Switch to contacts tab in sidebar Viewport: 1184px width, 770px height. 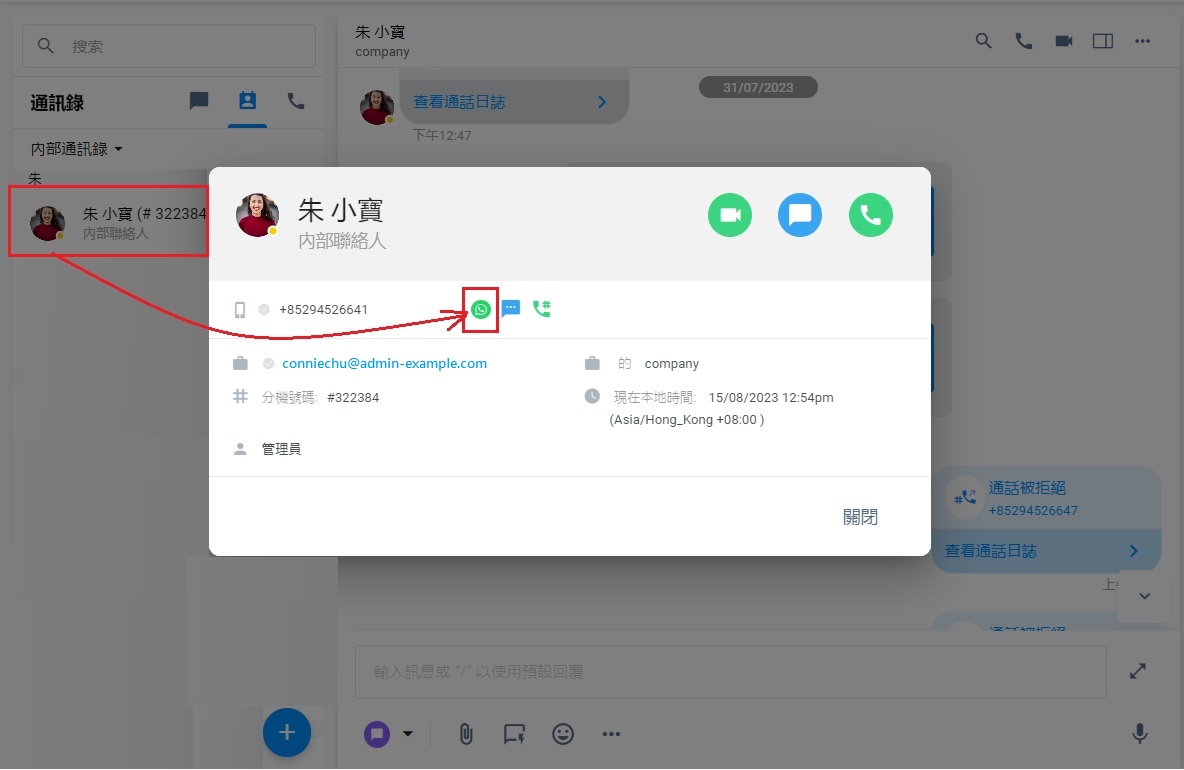[247, 100]
